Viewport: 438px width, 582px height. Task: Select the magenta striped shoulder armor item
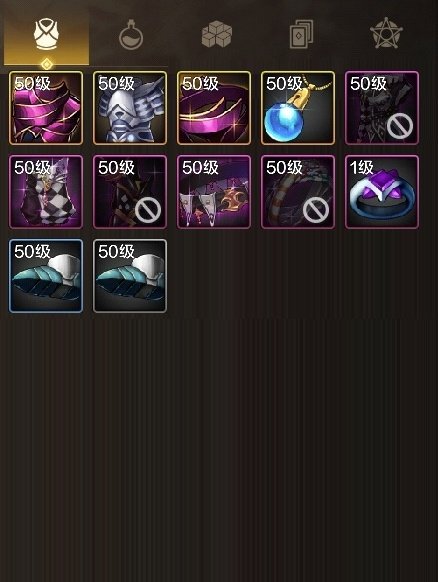click(x=46, y=108)
